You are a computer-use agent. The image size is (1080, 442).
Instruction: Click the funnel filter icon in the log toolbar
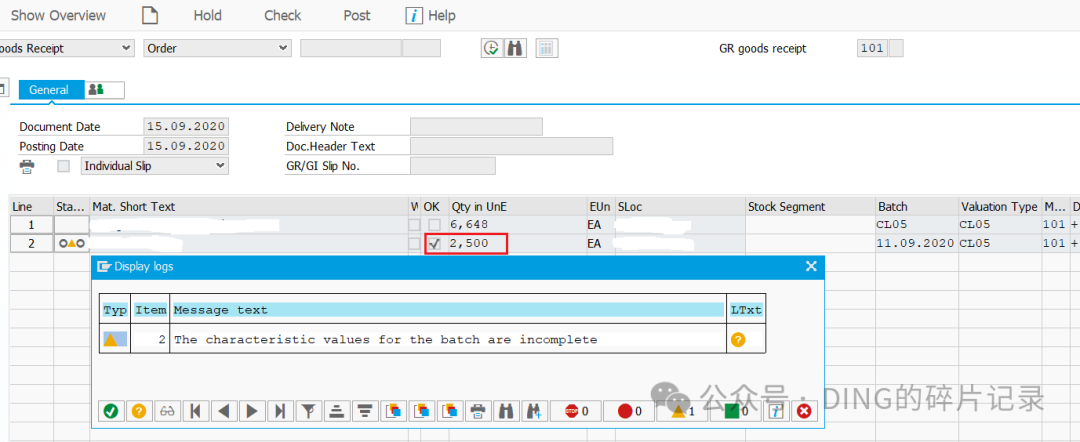308,411
